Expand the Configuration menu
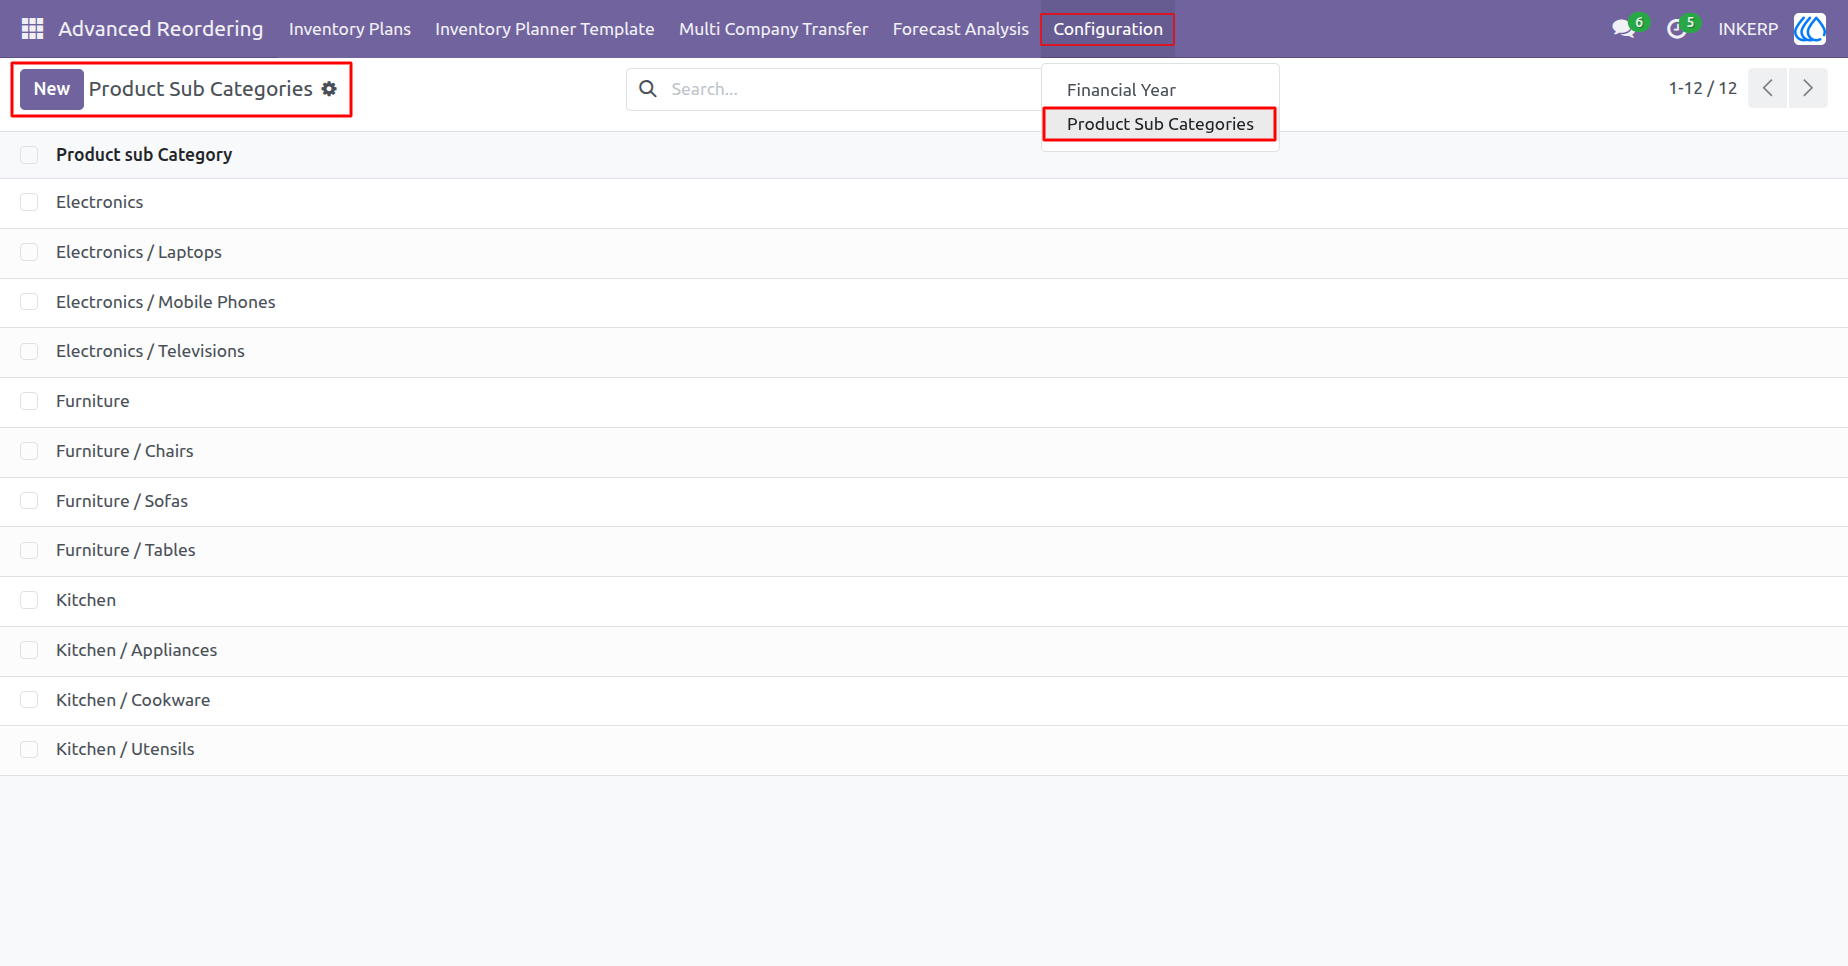Image resolution: width=1848 pixels, height=966 pixels. [1108, 29]
